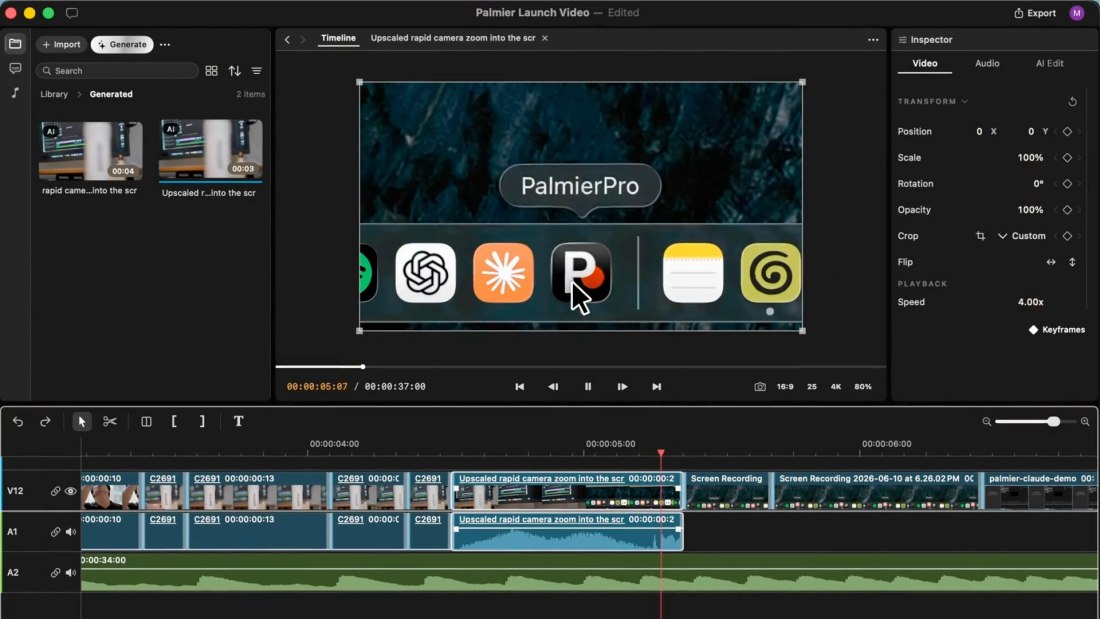Select the Upscaled rapid camera zoom tab
1100x619 pixels.
[x=452, y=38]
